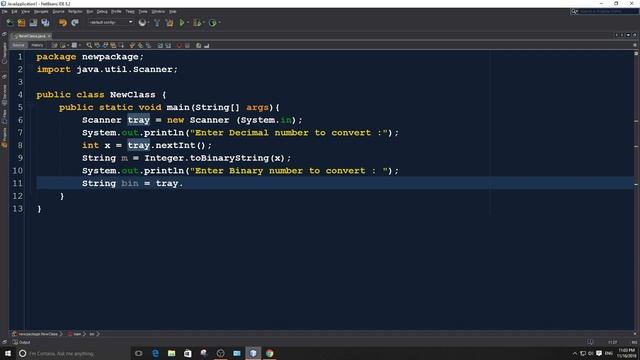
Task: Open the minimized Navigator side tab
Action: pos(4,53)
